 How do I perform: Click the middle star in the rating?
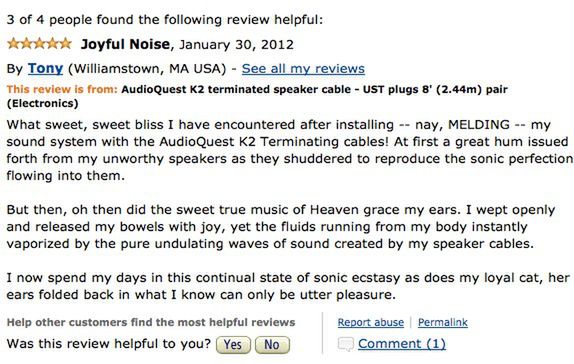(40, 44)
